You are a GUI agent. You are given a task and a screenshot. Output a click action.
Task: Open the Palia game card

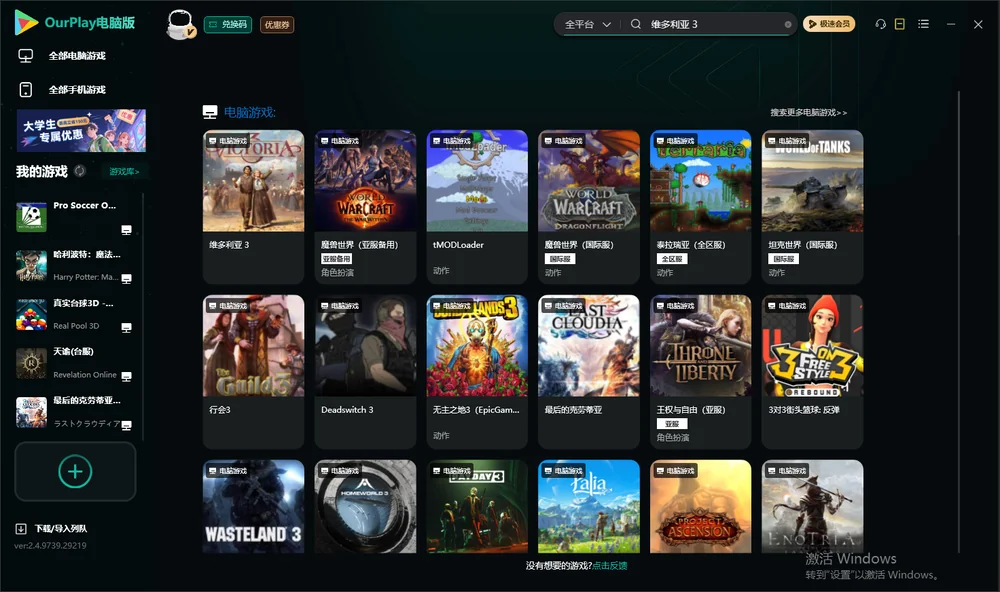coord(589,507)
